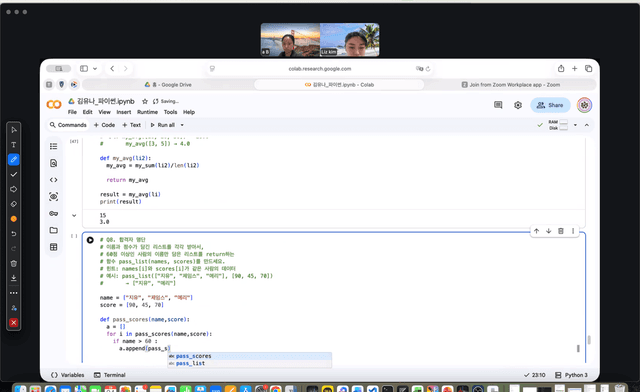Select the Text annotation tool

(13, 145)
